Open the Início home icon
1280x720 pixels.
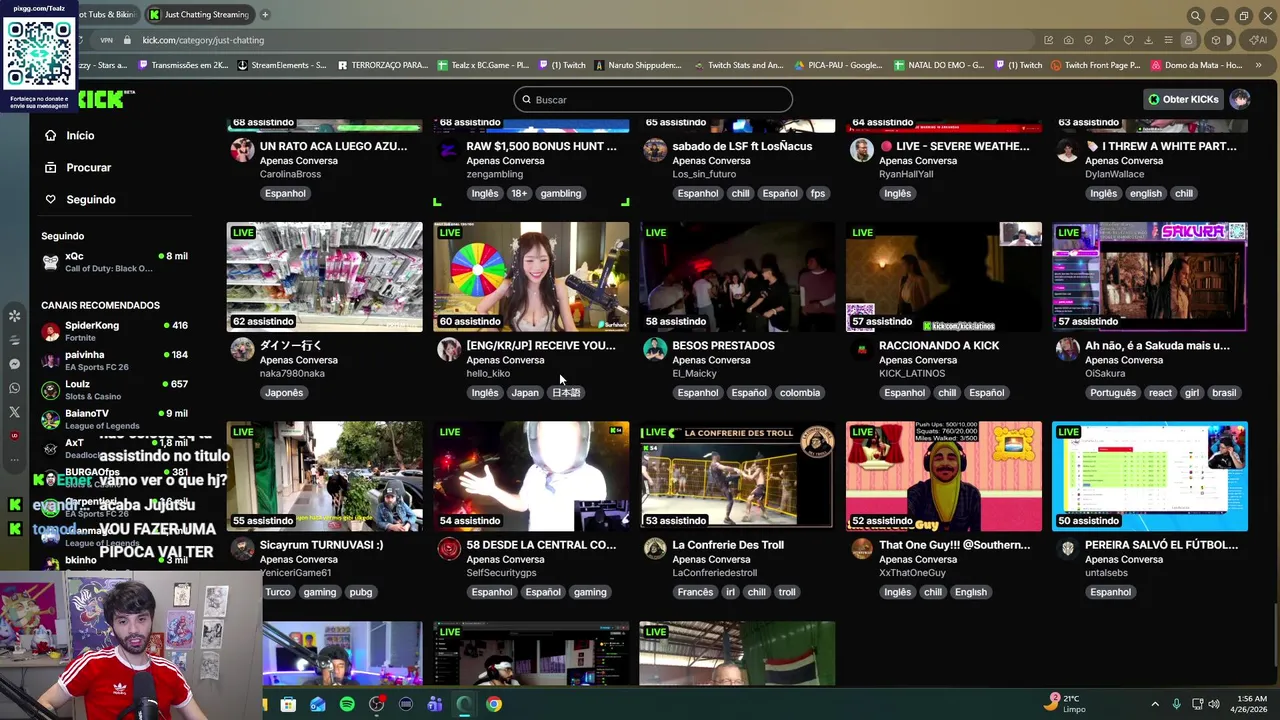(51, 136)
